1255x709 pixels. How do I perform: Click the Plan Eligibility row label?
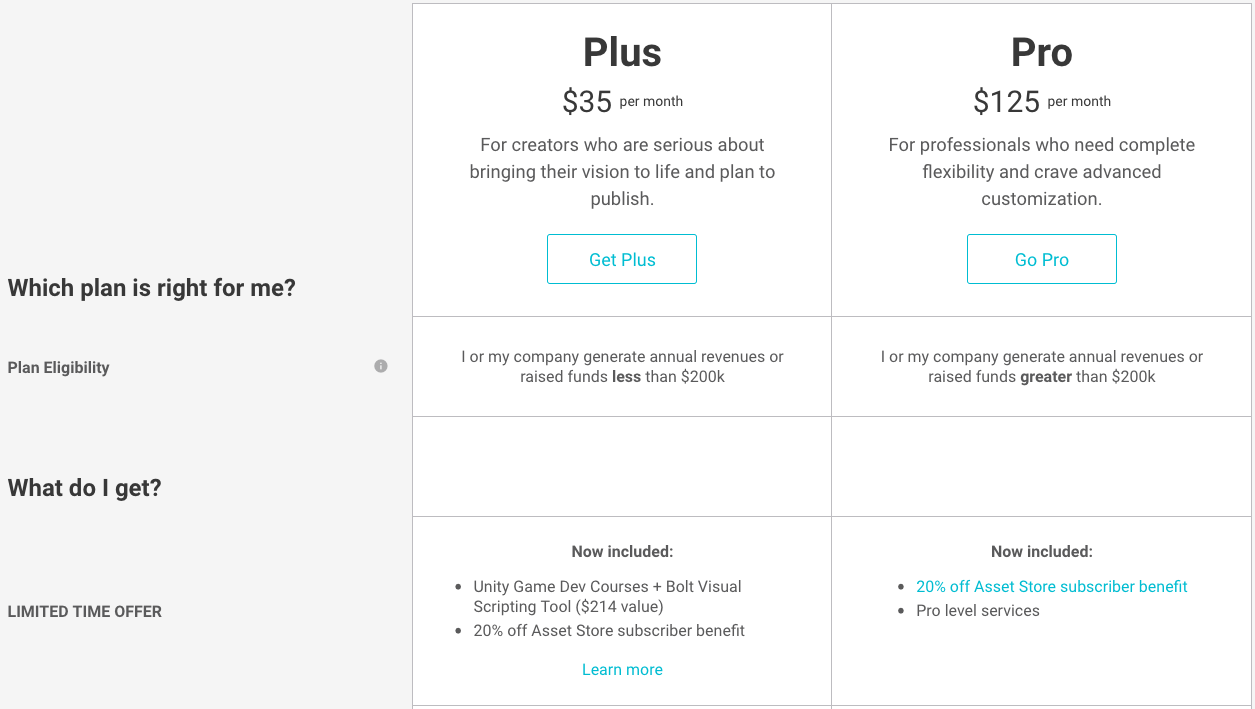(59, 368)
